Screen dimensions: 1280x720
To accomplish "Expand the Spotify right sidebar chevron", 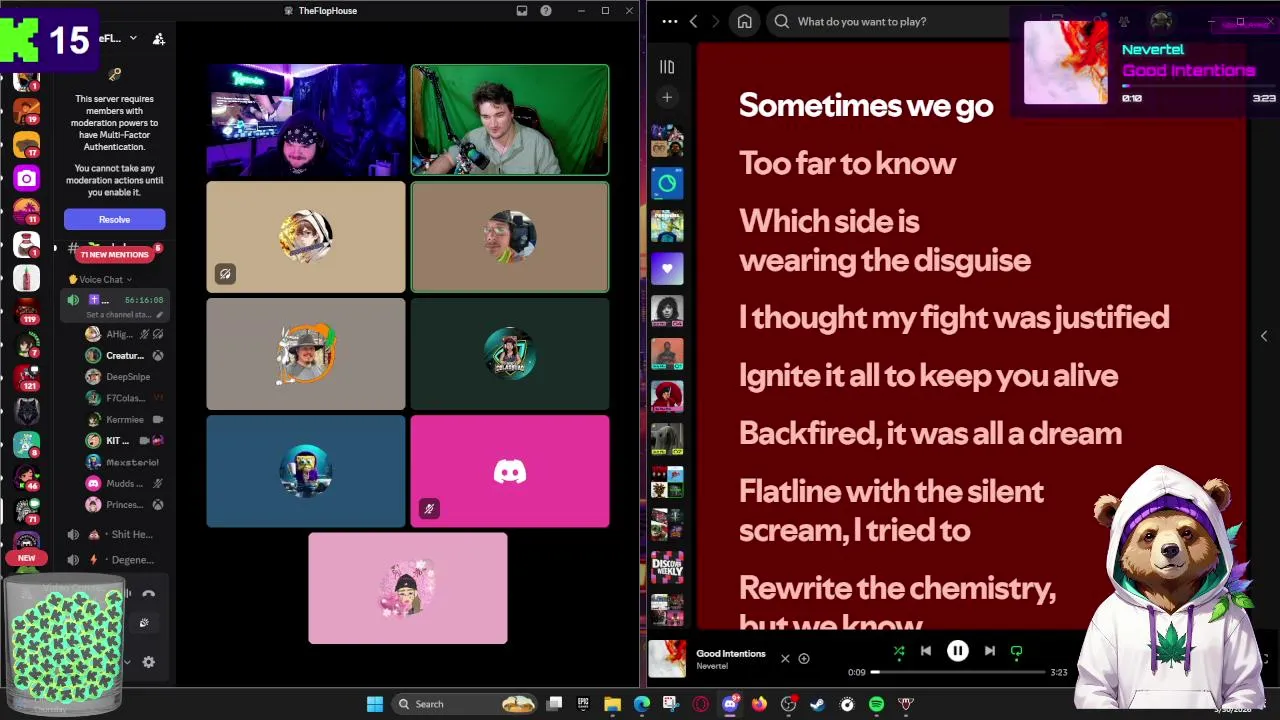I will tap(1264, 336).
